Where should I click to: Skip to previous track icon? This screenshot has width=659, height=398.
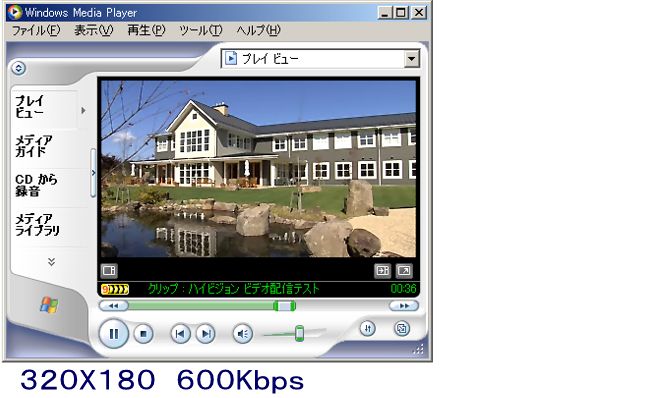180,334
